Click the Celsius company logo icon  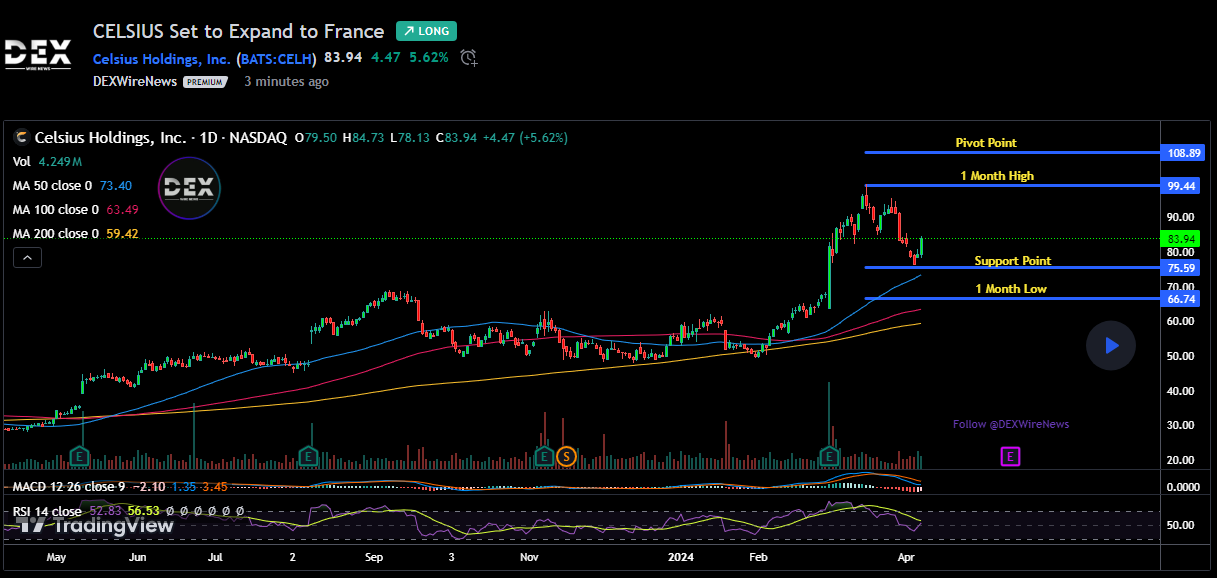(x=21, y=138)
